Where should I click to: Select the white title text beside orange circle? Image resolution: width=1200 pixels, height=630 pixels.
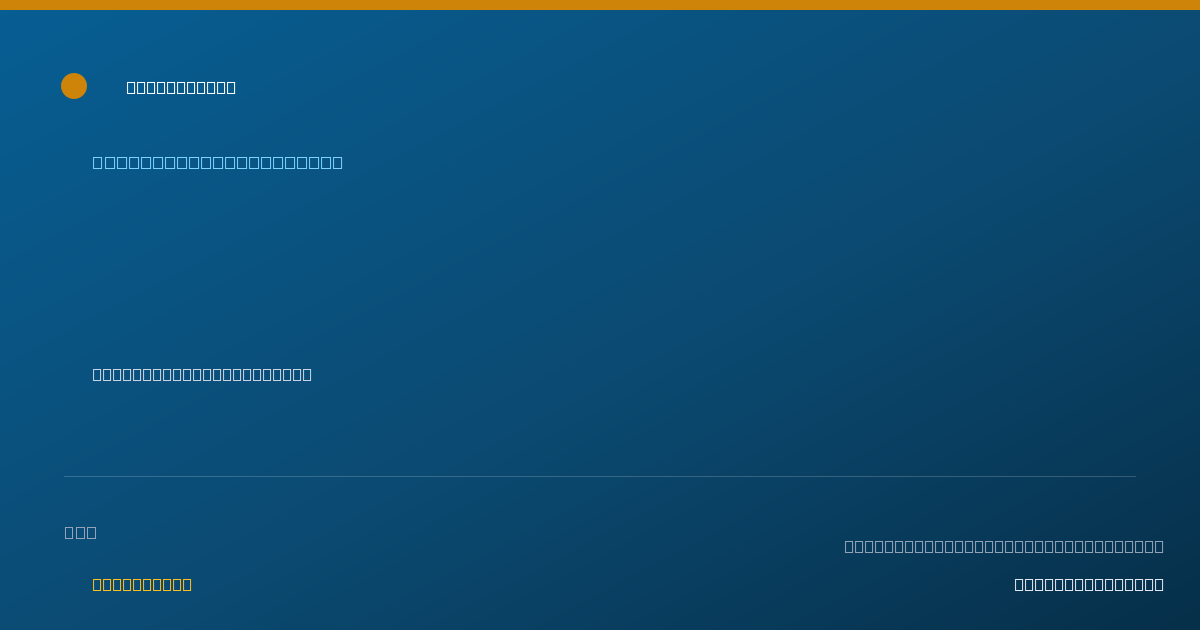click(181, 87)
